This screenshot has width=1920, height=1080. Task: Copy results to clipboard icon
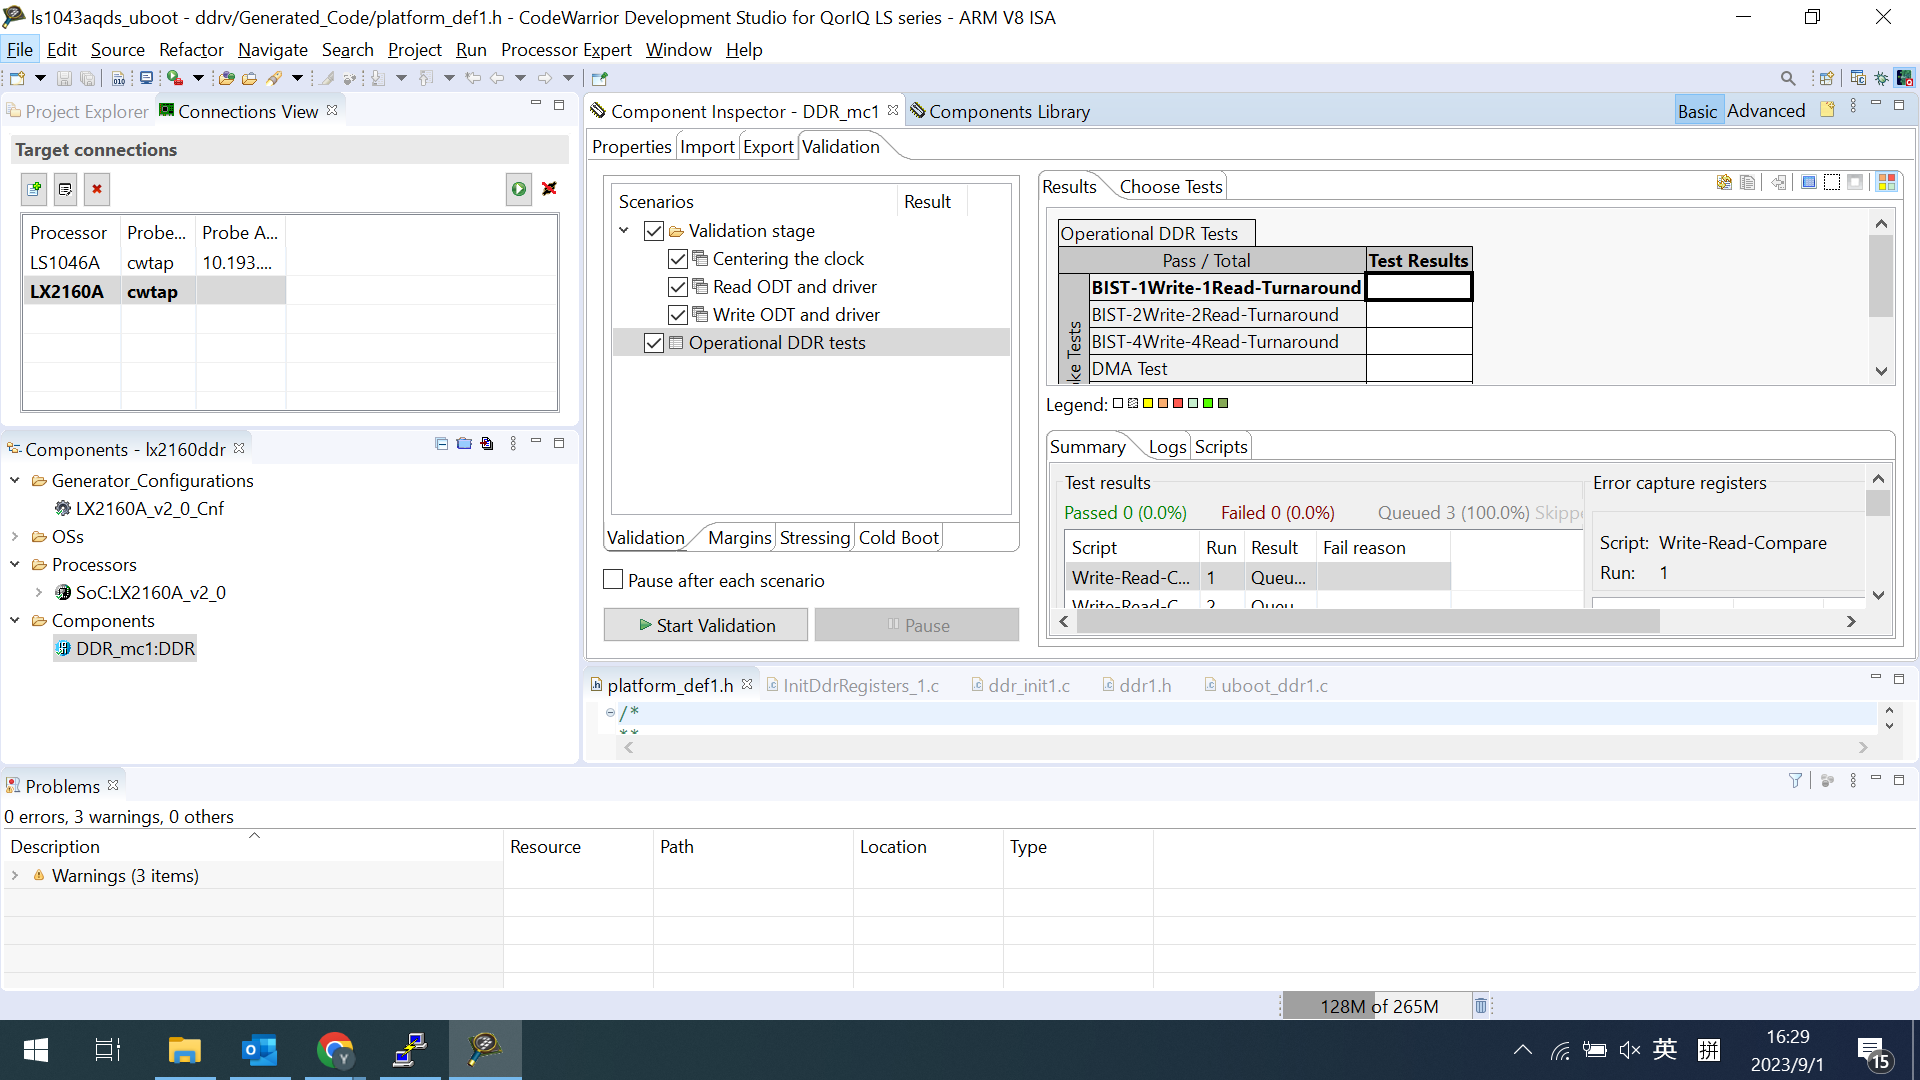click(x=1747, y=182)
